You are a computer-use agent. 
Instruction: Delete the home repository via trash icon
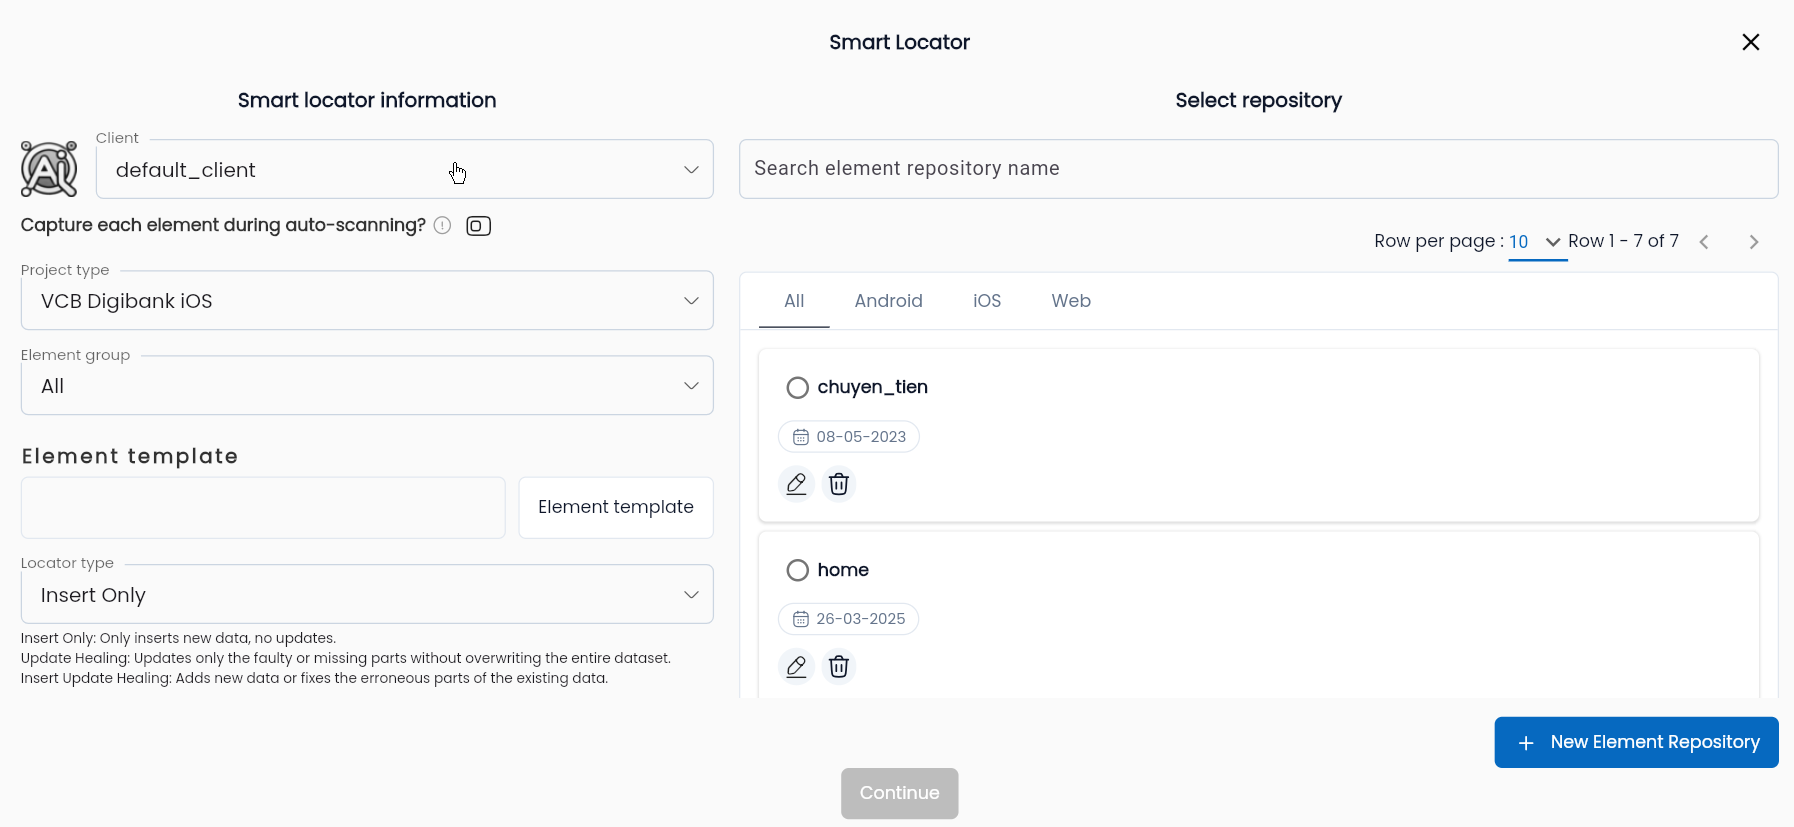point(839,666)
